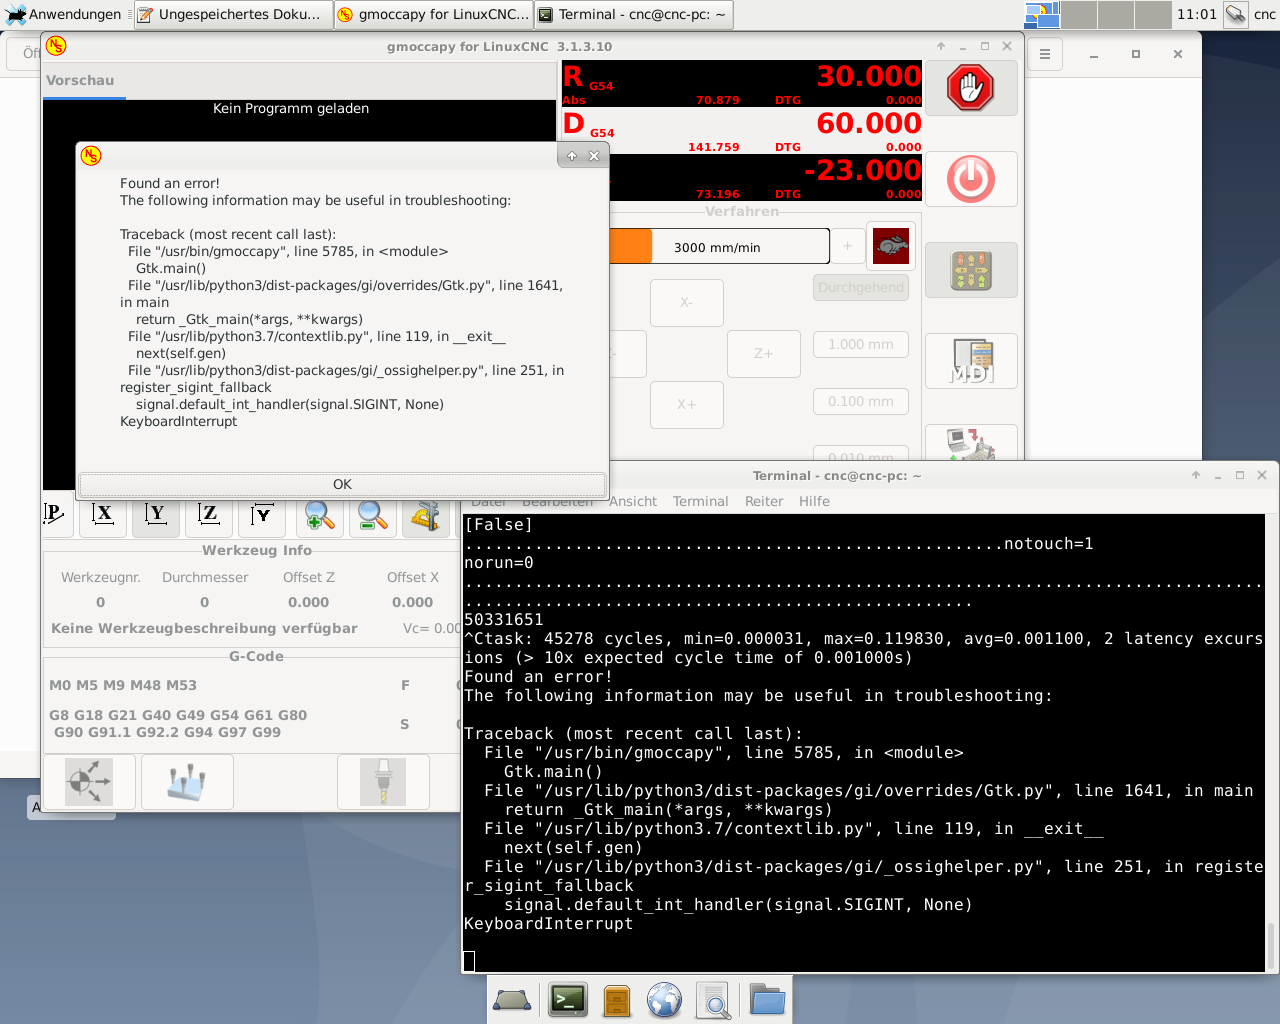Show desktop from bottom dock icon

tap(513, 1000)
